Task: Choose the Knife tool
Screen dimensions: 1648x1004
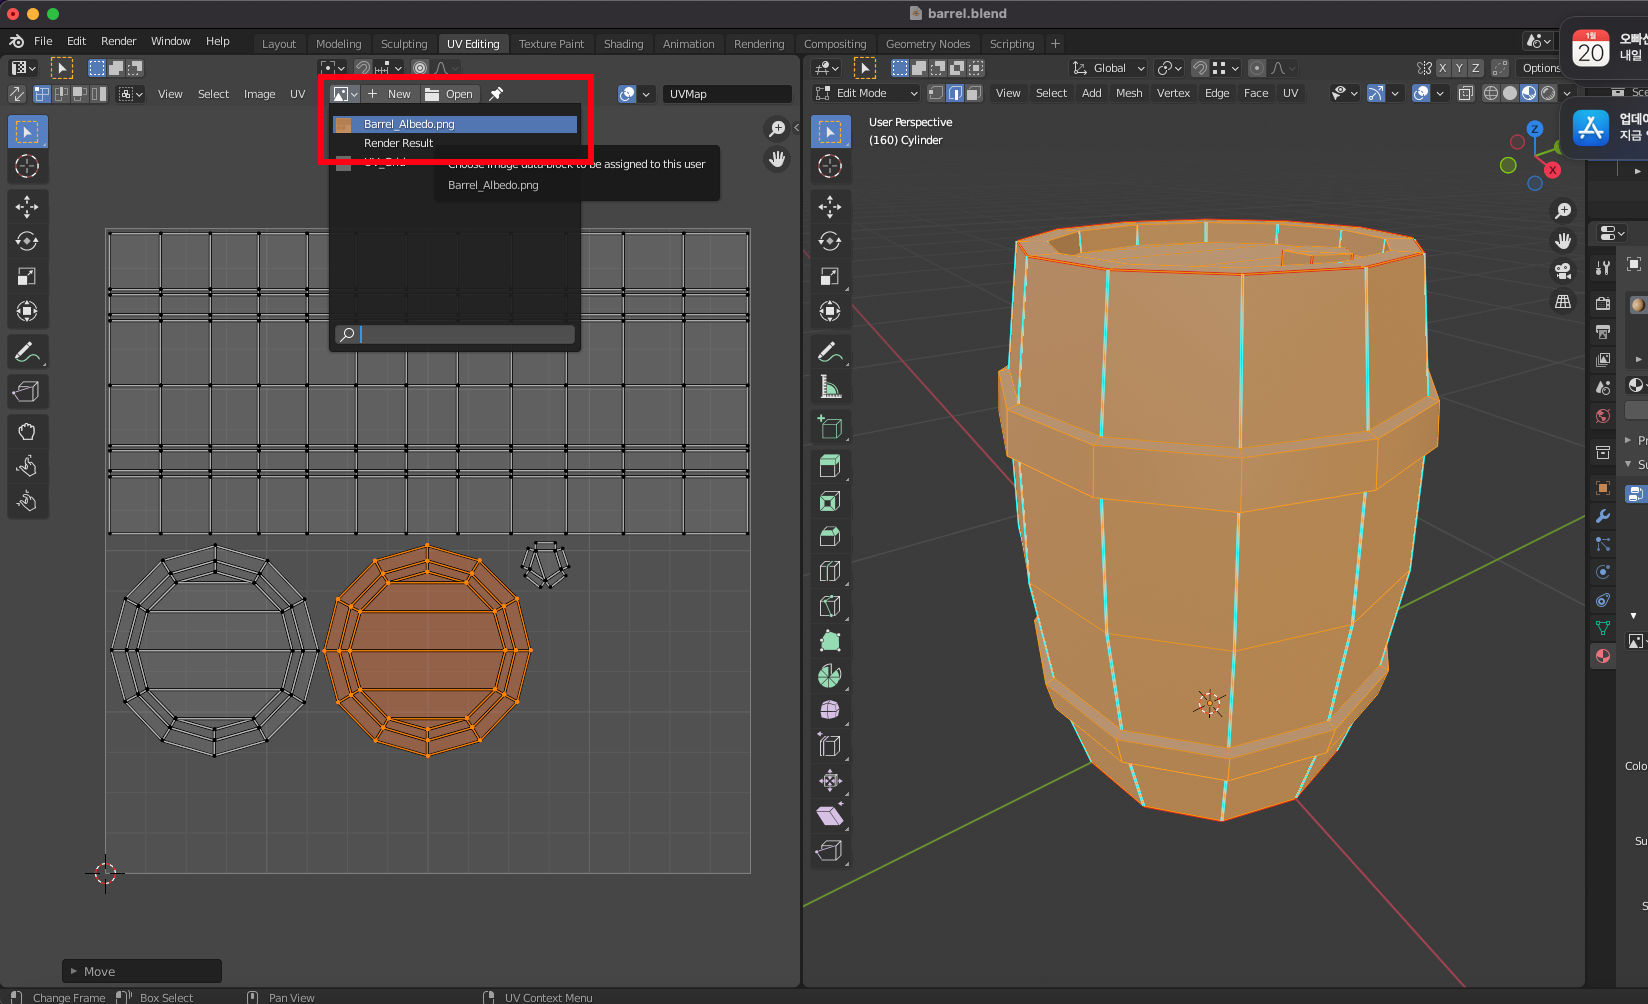Action: (830, 606)
